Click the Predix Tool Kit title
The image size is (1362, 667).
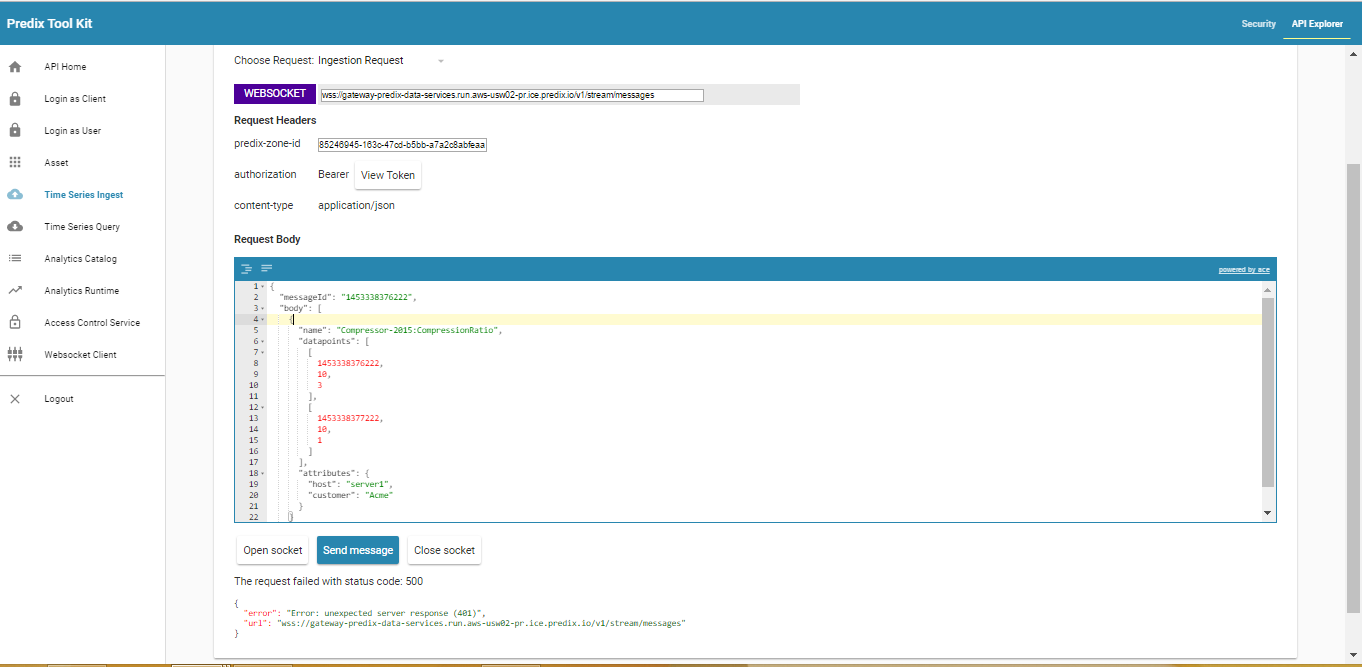49,24
